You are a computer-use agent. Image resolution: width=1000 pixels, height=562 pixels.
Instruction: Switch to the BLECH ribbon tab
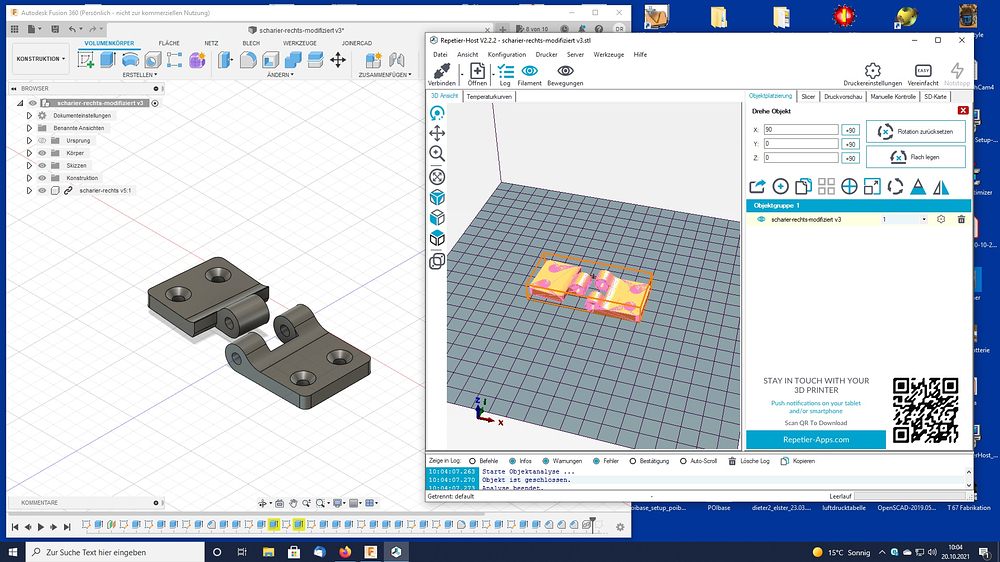point(251,43)
